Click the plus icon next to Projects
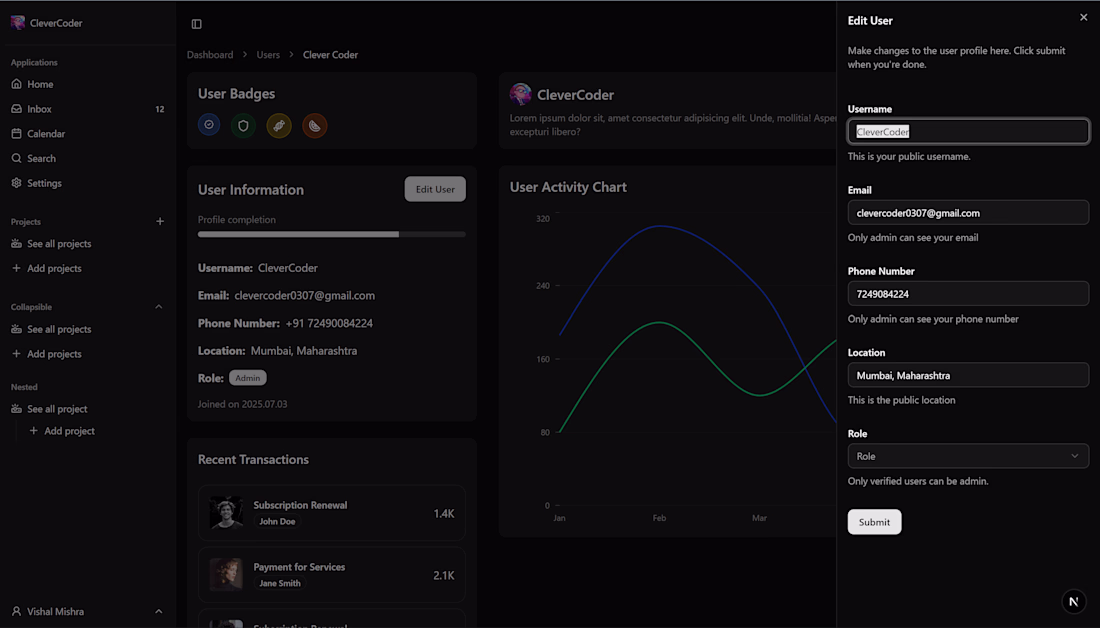The width and height of the screenshot is (1100, 628). coord(160,221)
